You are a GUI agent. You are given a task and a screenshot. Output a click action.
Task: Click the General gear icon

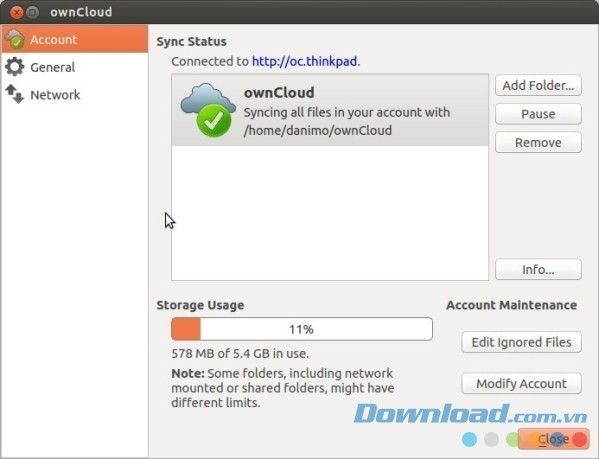[x=15, y=67]
